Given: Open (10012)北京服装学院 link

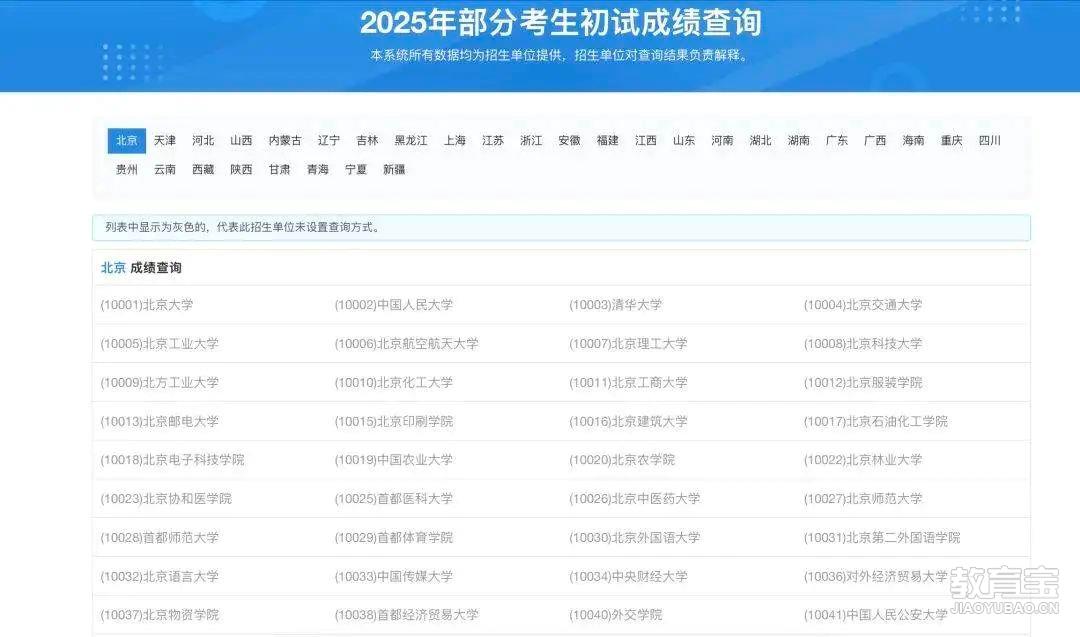Looking at the screenshot, I should coord(863,383).
